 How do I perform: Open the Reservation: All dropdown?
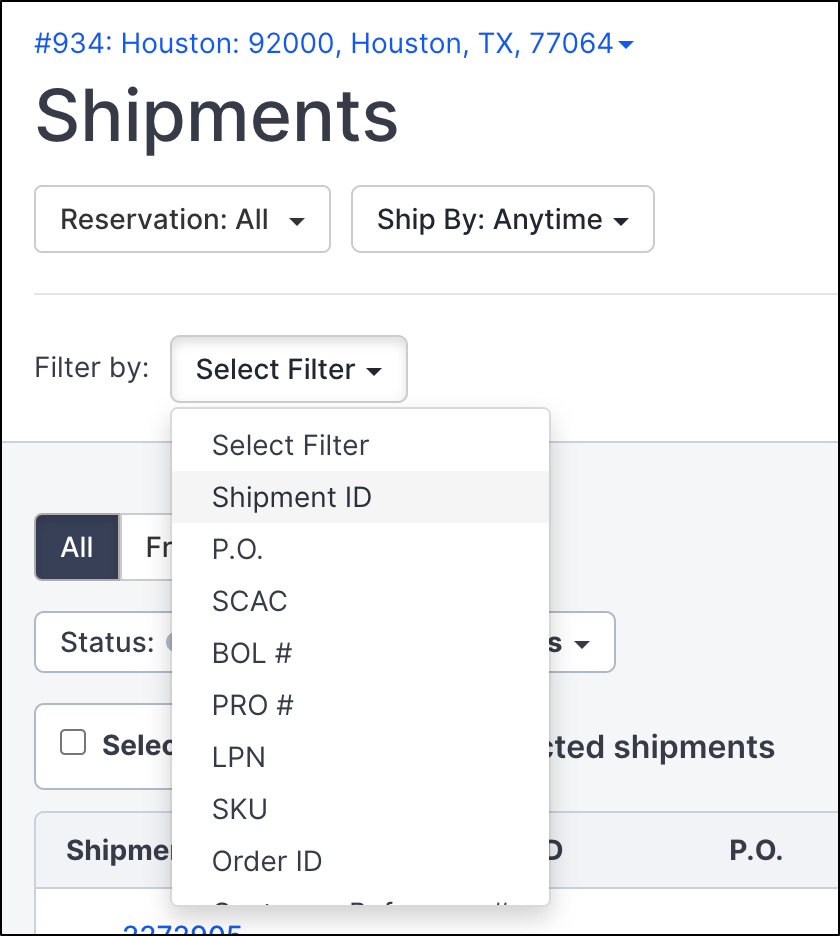182,219
